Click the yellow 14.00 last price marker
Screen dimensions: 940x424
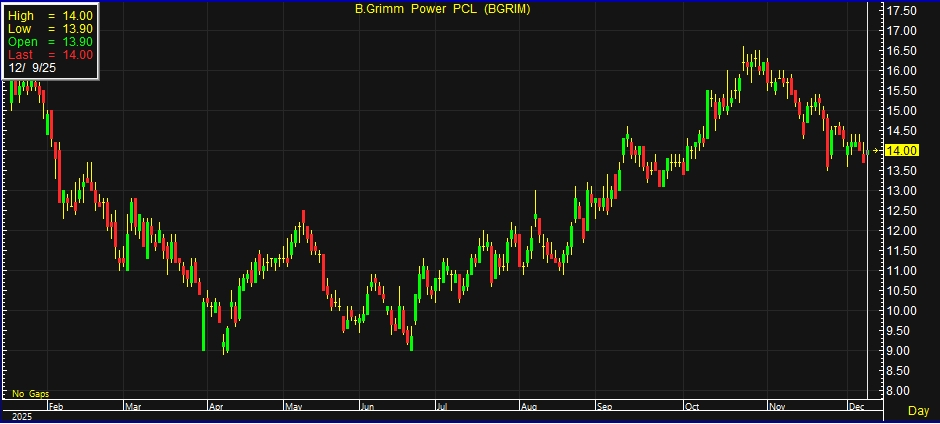click(x=904, y=150)
